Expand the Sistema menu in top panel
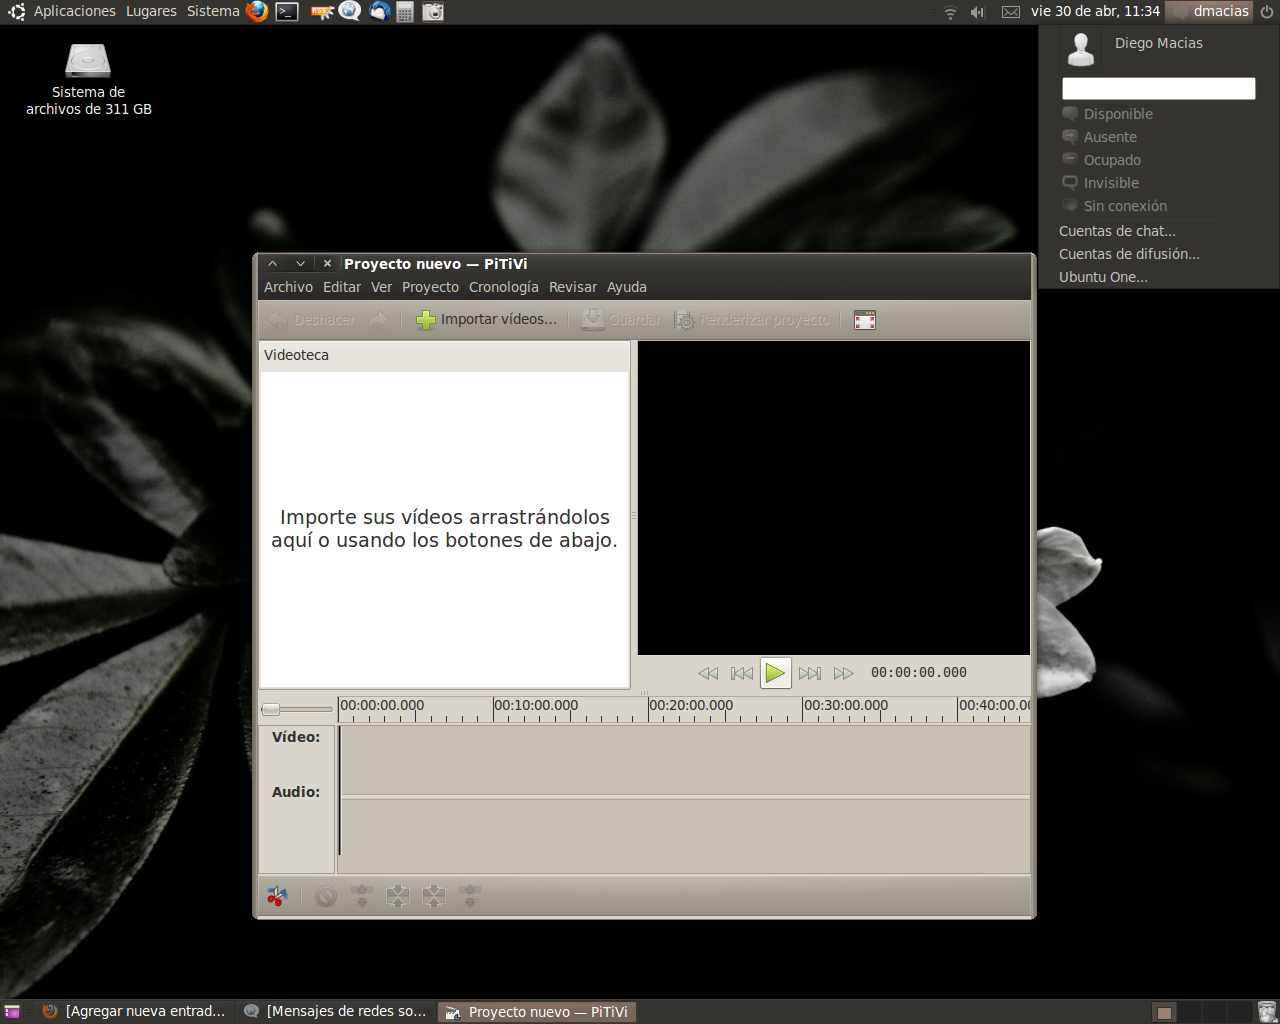This screenshot has height=1024, width=1280. coord(212,11)
